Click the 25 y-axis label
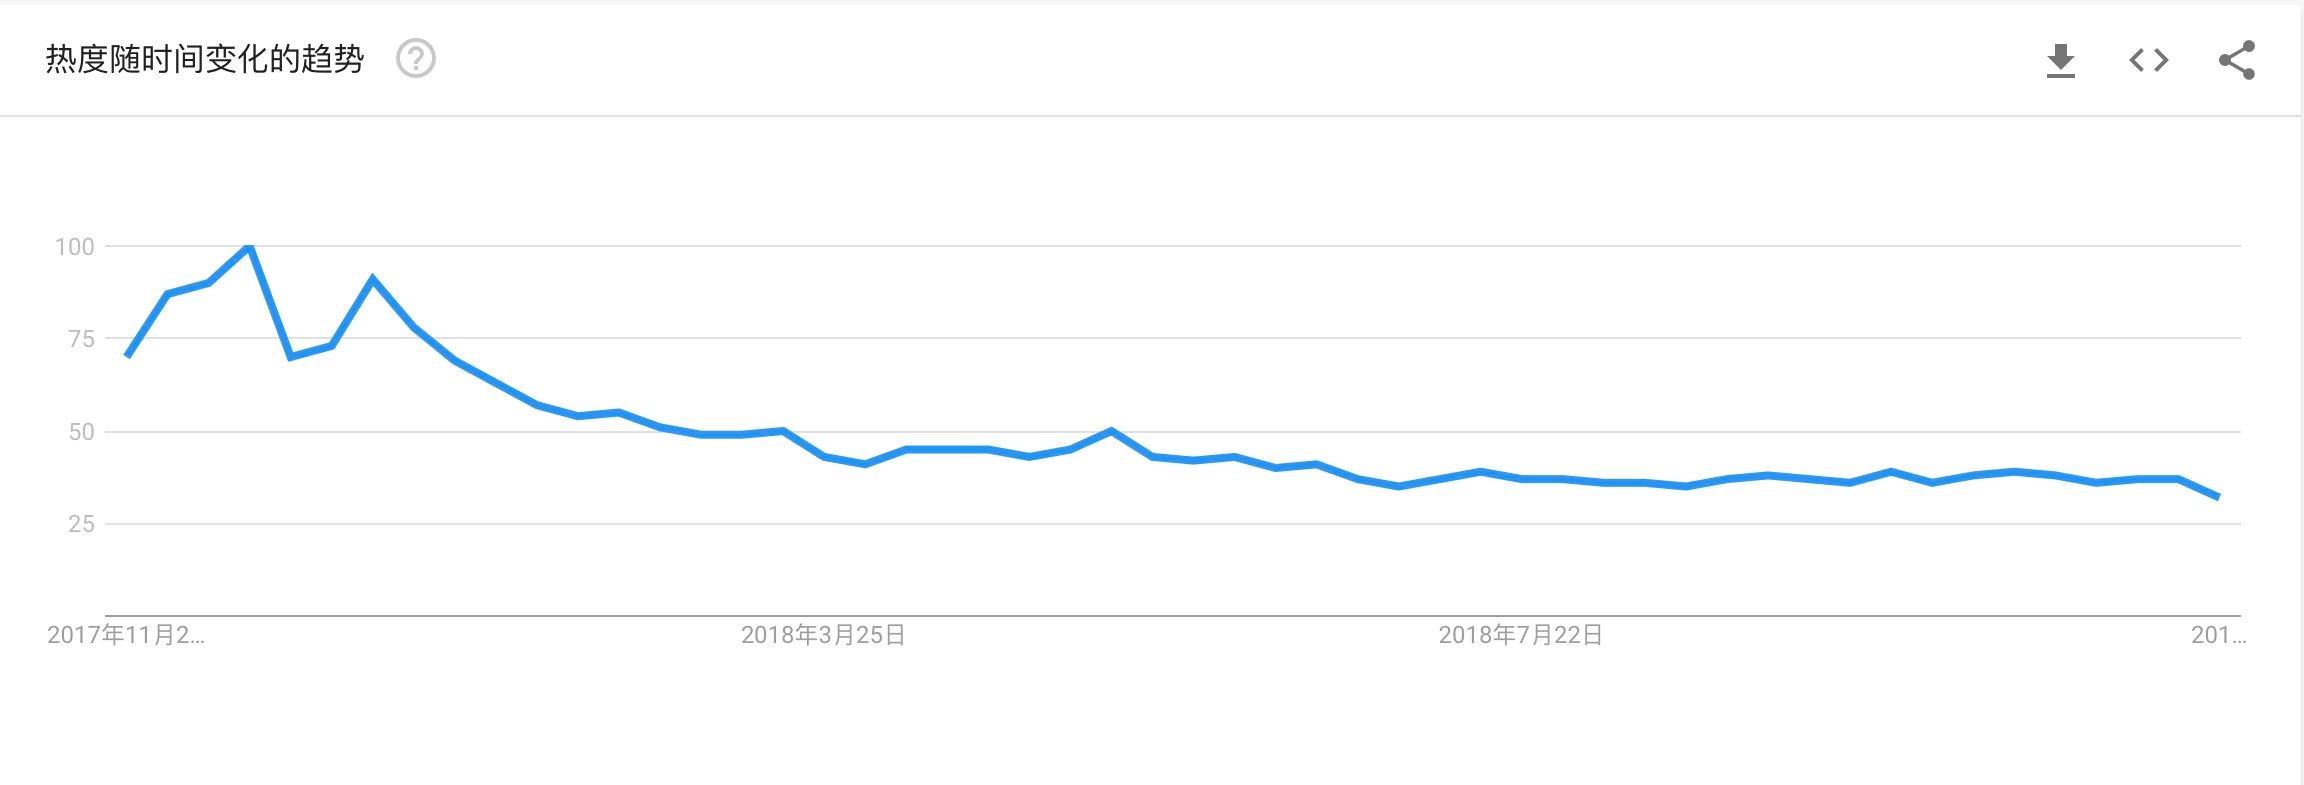Screen dimensions: 2304x785 click(81, 524)
